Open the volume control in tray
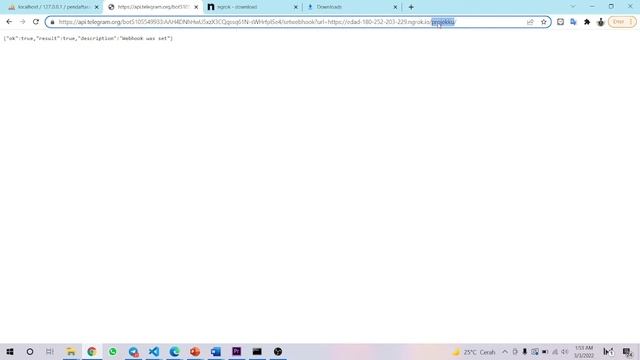 (x=565, y=352)
